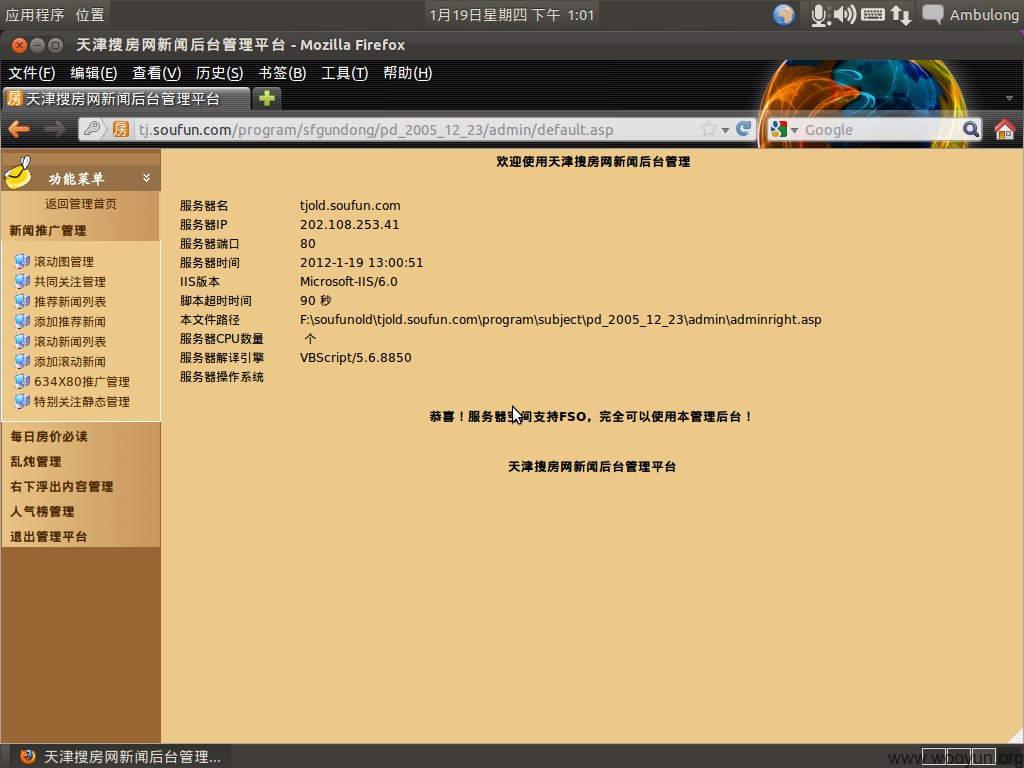Open the 应用程序 menu in top panel
This screenshot has width=1024, height=768.
(35, 14)
